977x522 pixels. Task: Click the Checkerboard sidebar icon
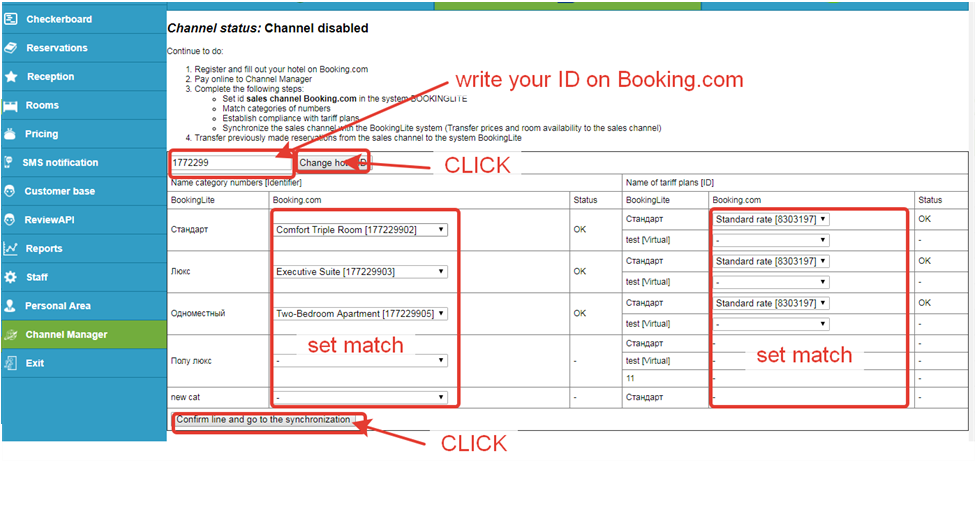click(11, 19)
